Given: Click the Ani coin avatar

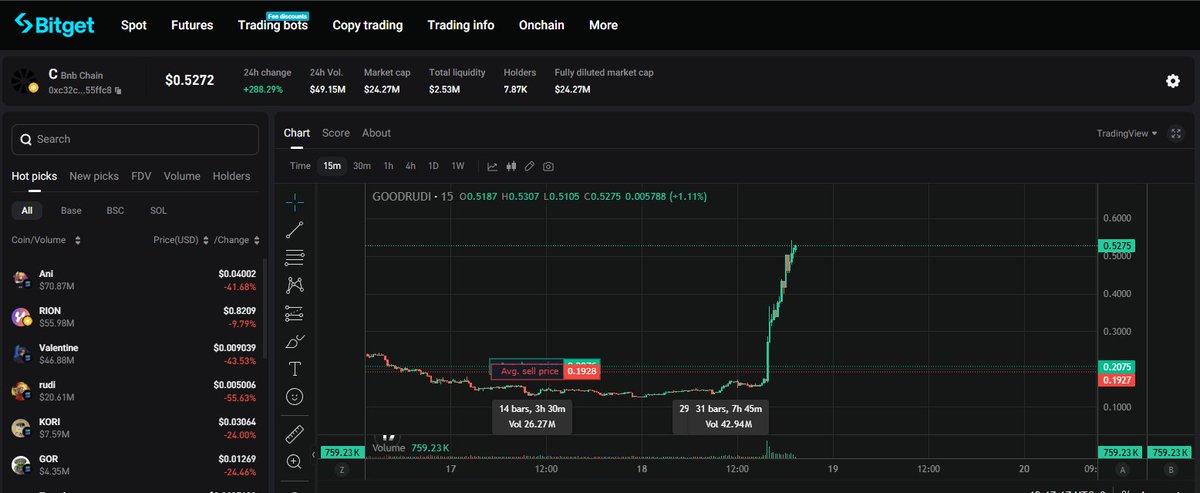Looking at the screenshot, I should [21, 279].
